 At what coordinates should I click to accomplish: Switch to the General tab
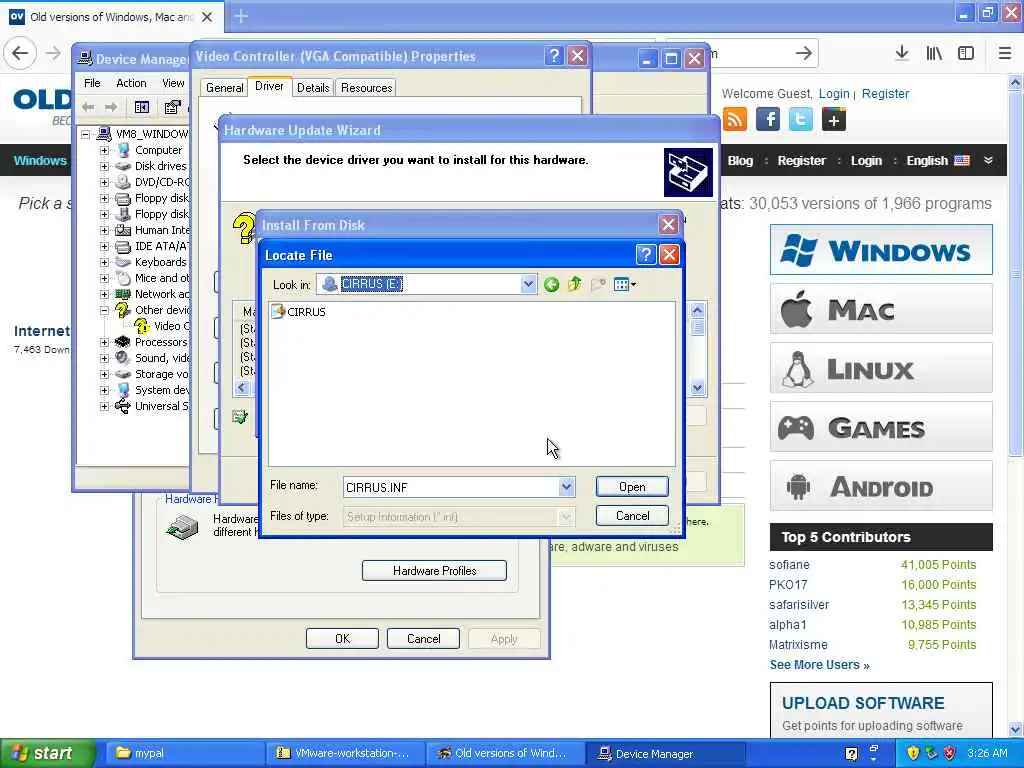(225, 88)
